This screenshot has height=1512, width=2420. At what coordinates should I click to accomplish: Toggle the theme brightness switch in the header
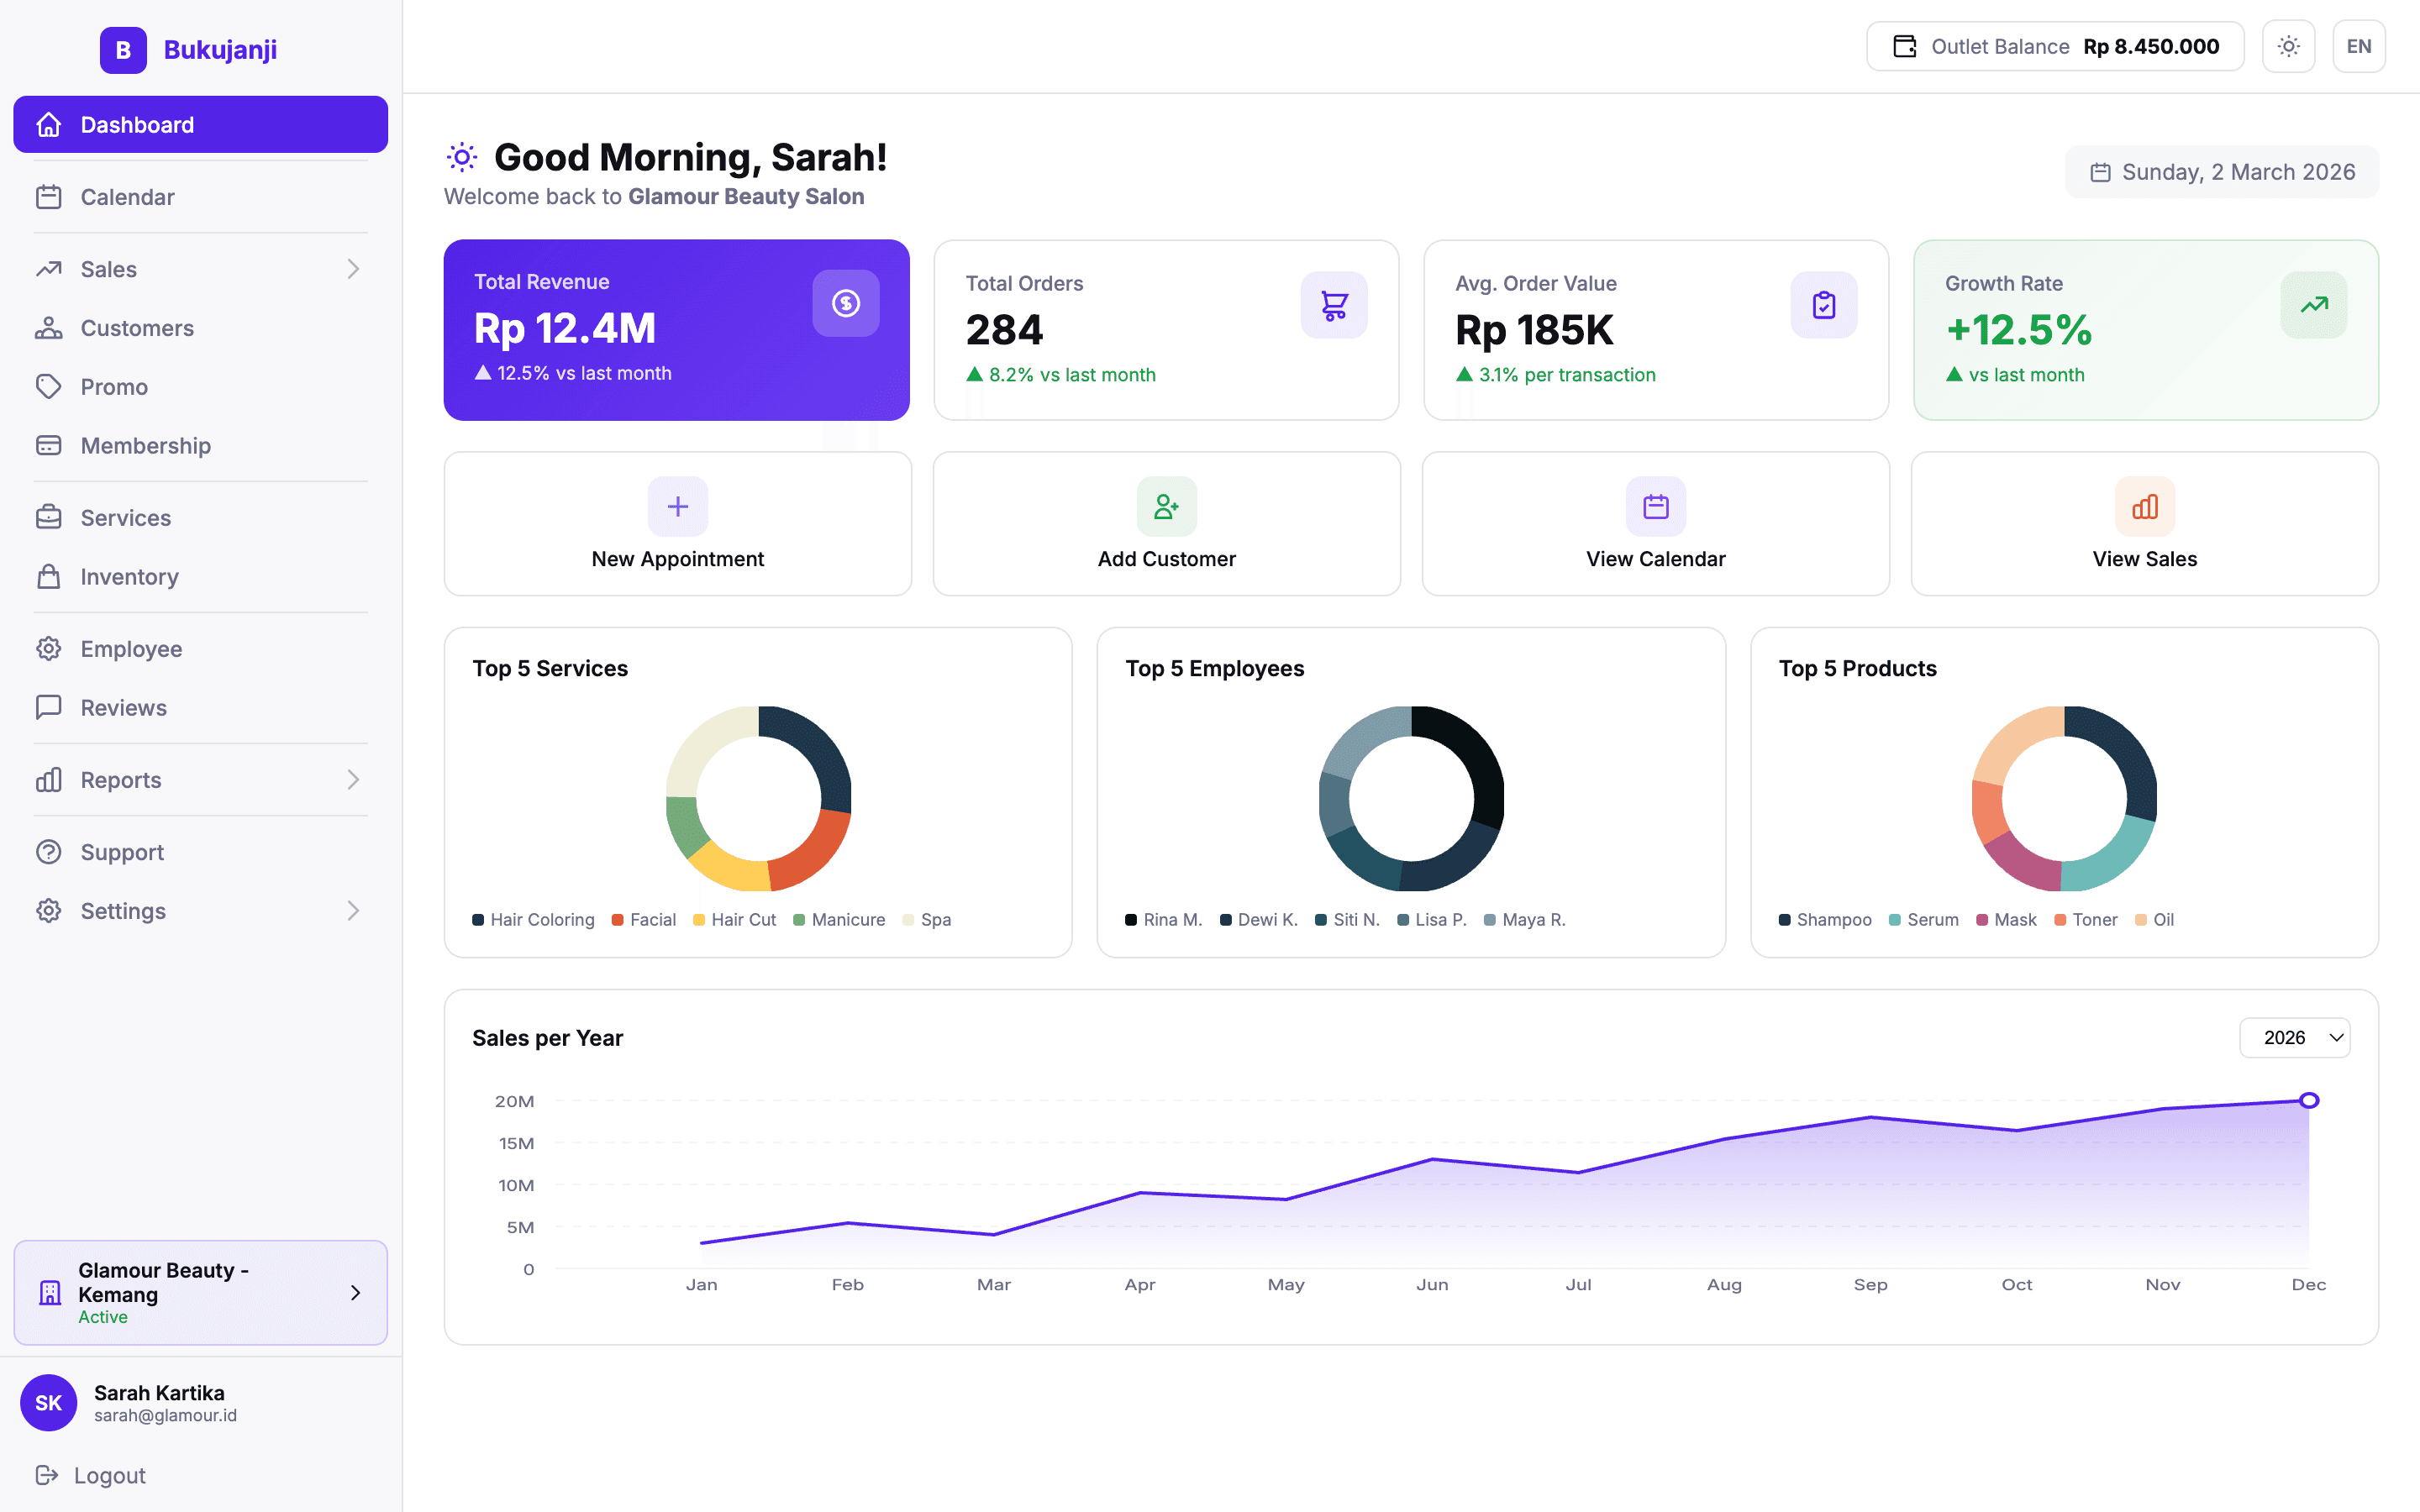(2288, 46)
